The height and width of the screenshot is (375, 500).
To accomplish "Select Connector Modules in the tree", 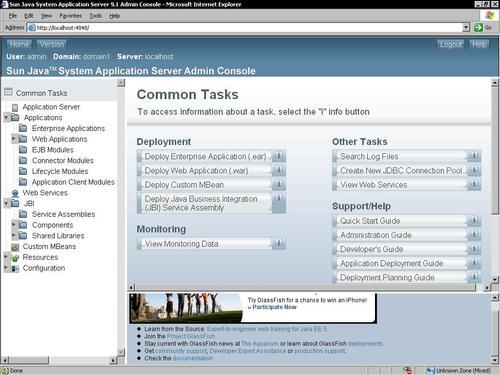I will (x=63, y=160).
